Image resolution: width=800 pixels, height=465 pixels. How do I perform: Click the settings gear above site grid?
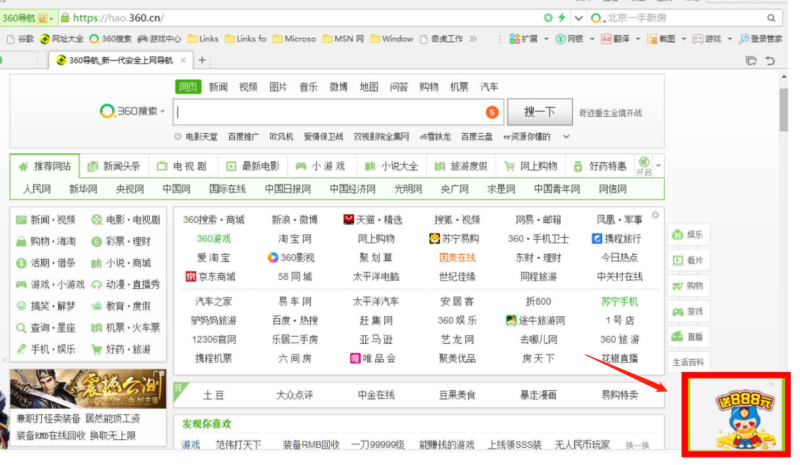coord(656,214)
